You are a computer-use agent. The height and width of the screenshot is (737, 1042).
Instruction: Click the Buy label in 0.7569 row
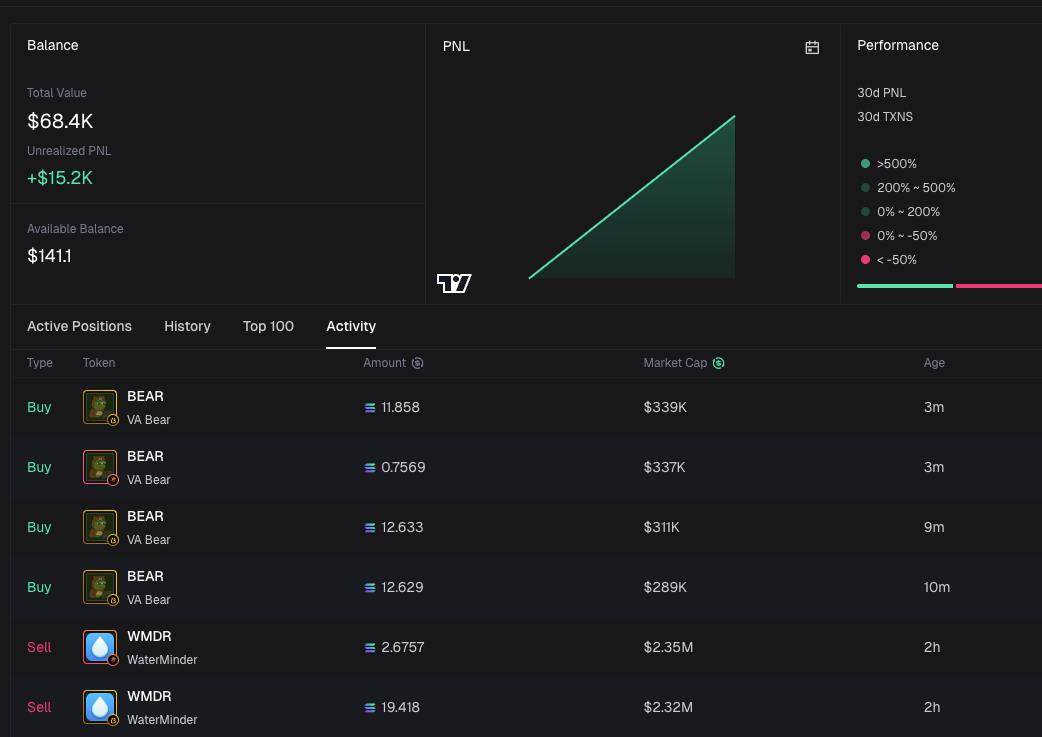pyautogui.click(x=39, y=467)
